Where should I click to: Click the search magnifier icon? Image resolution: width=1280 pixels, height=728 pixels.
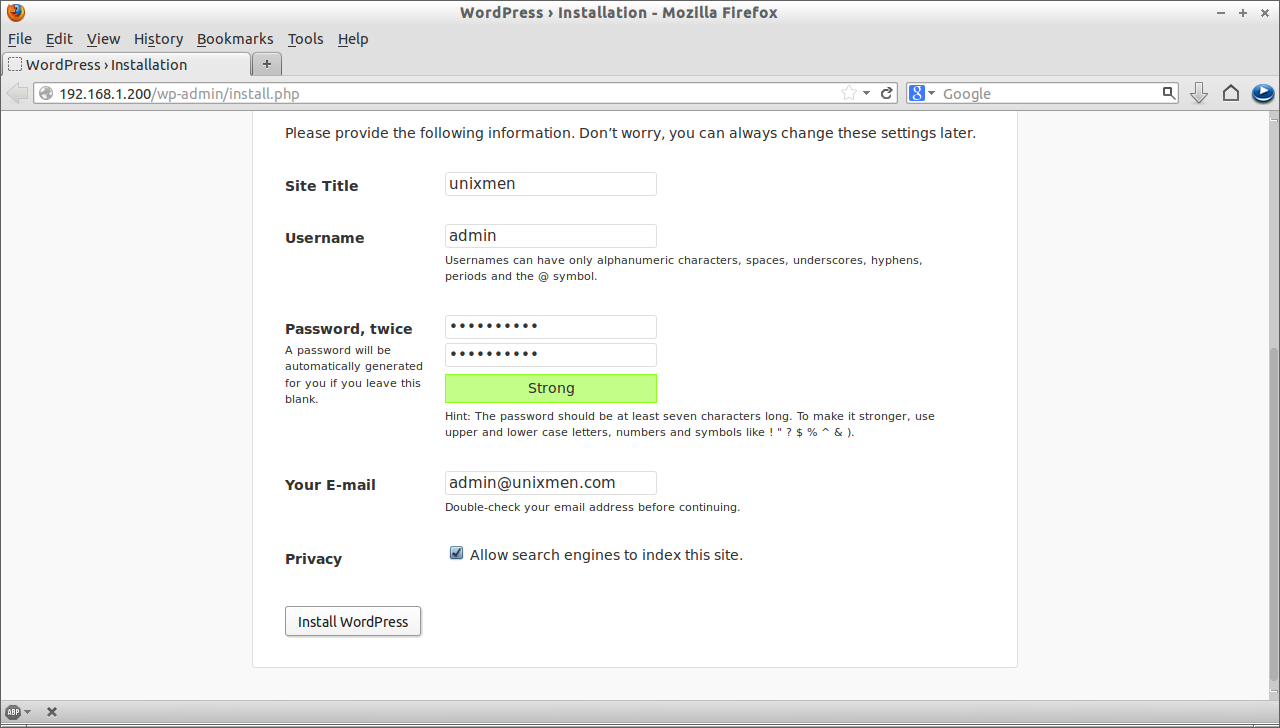click(1169, 93)
